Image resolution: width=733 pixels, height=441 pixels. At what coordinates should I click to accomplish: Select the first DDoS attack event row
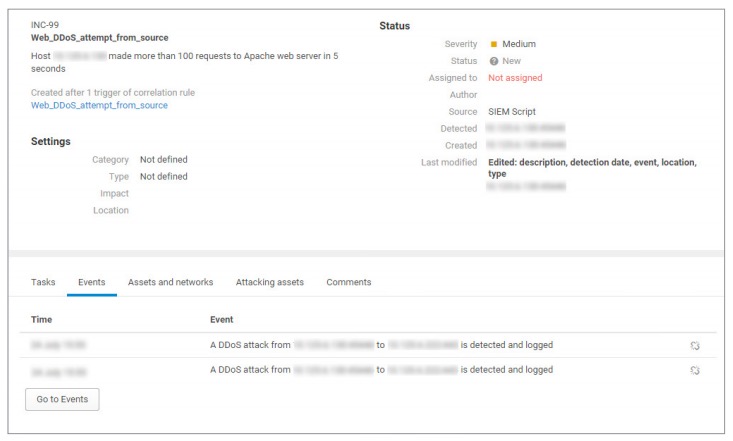point(381,345)
